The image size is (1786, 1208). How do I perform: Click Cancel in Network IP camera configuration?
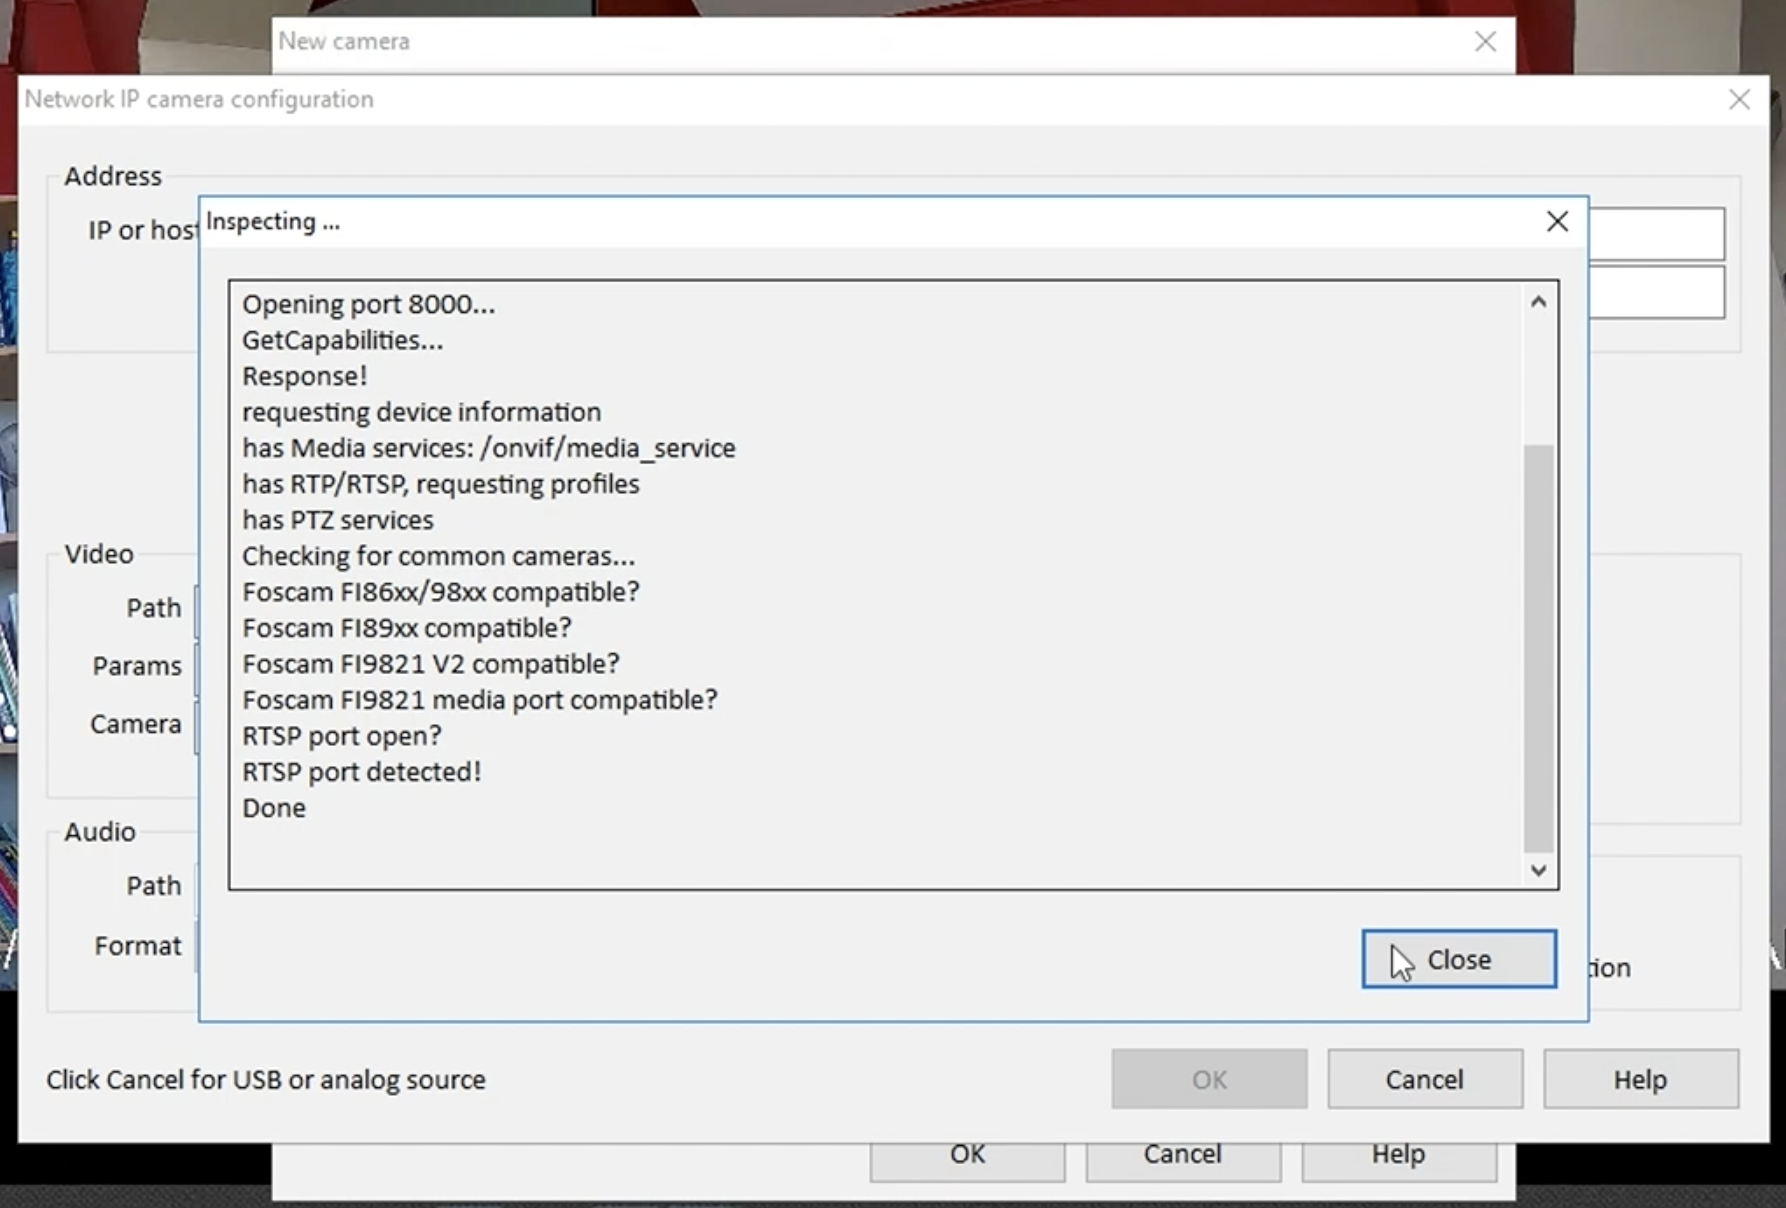1425,1079
